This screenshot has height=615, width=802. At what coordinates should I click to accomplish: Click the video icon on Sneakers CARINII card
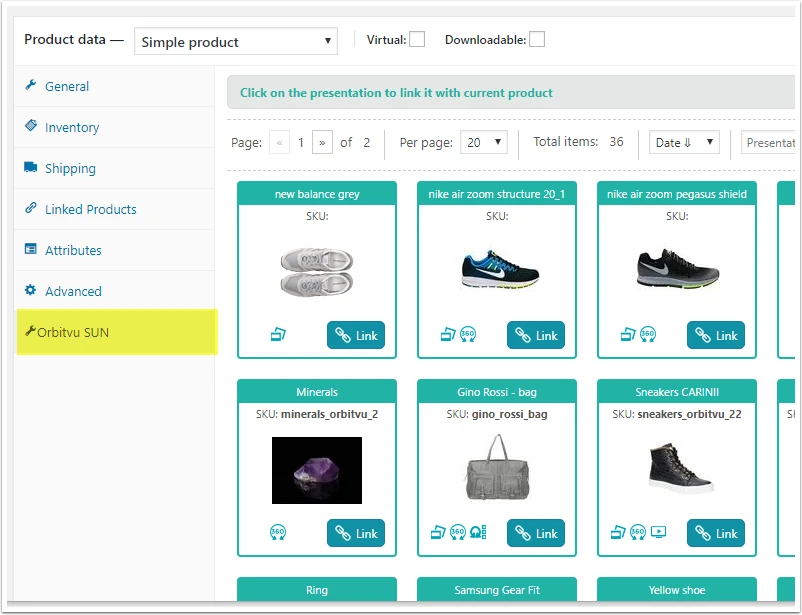point(658,532)
